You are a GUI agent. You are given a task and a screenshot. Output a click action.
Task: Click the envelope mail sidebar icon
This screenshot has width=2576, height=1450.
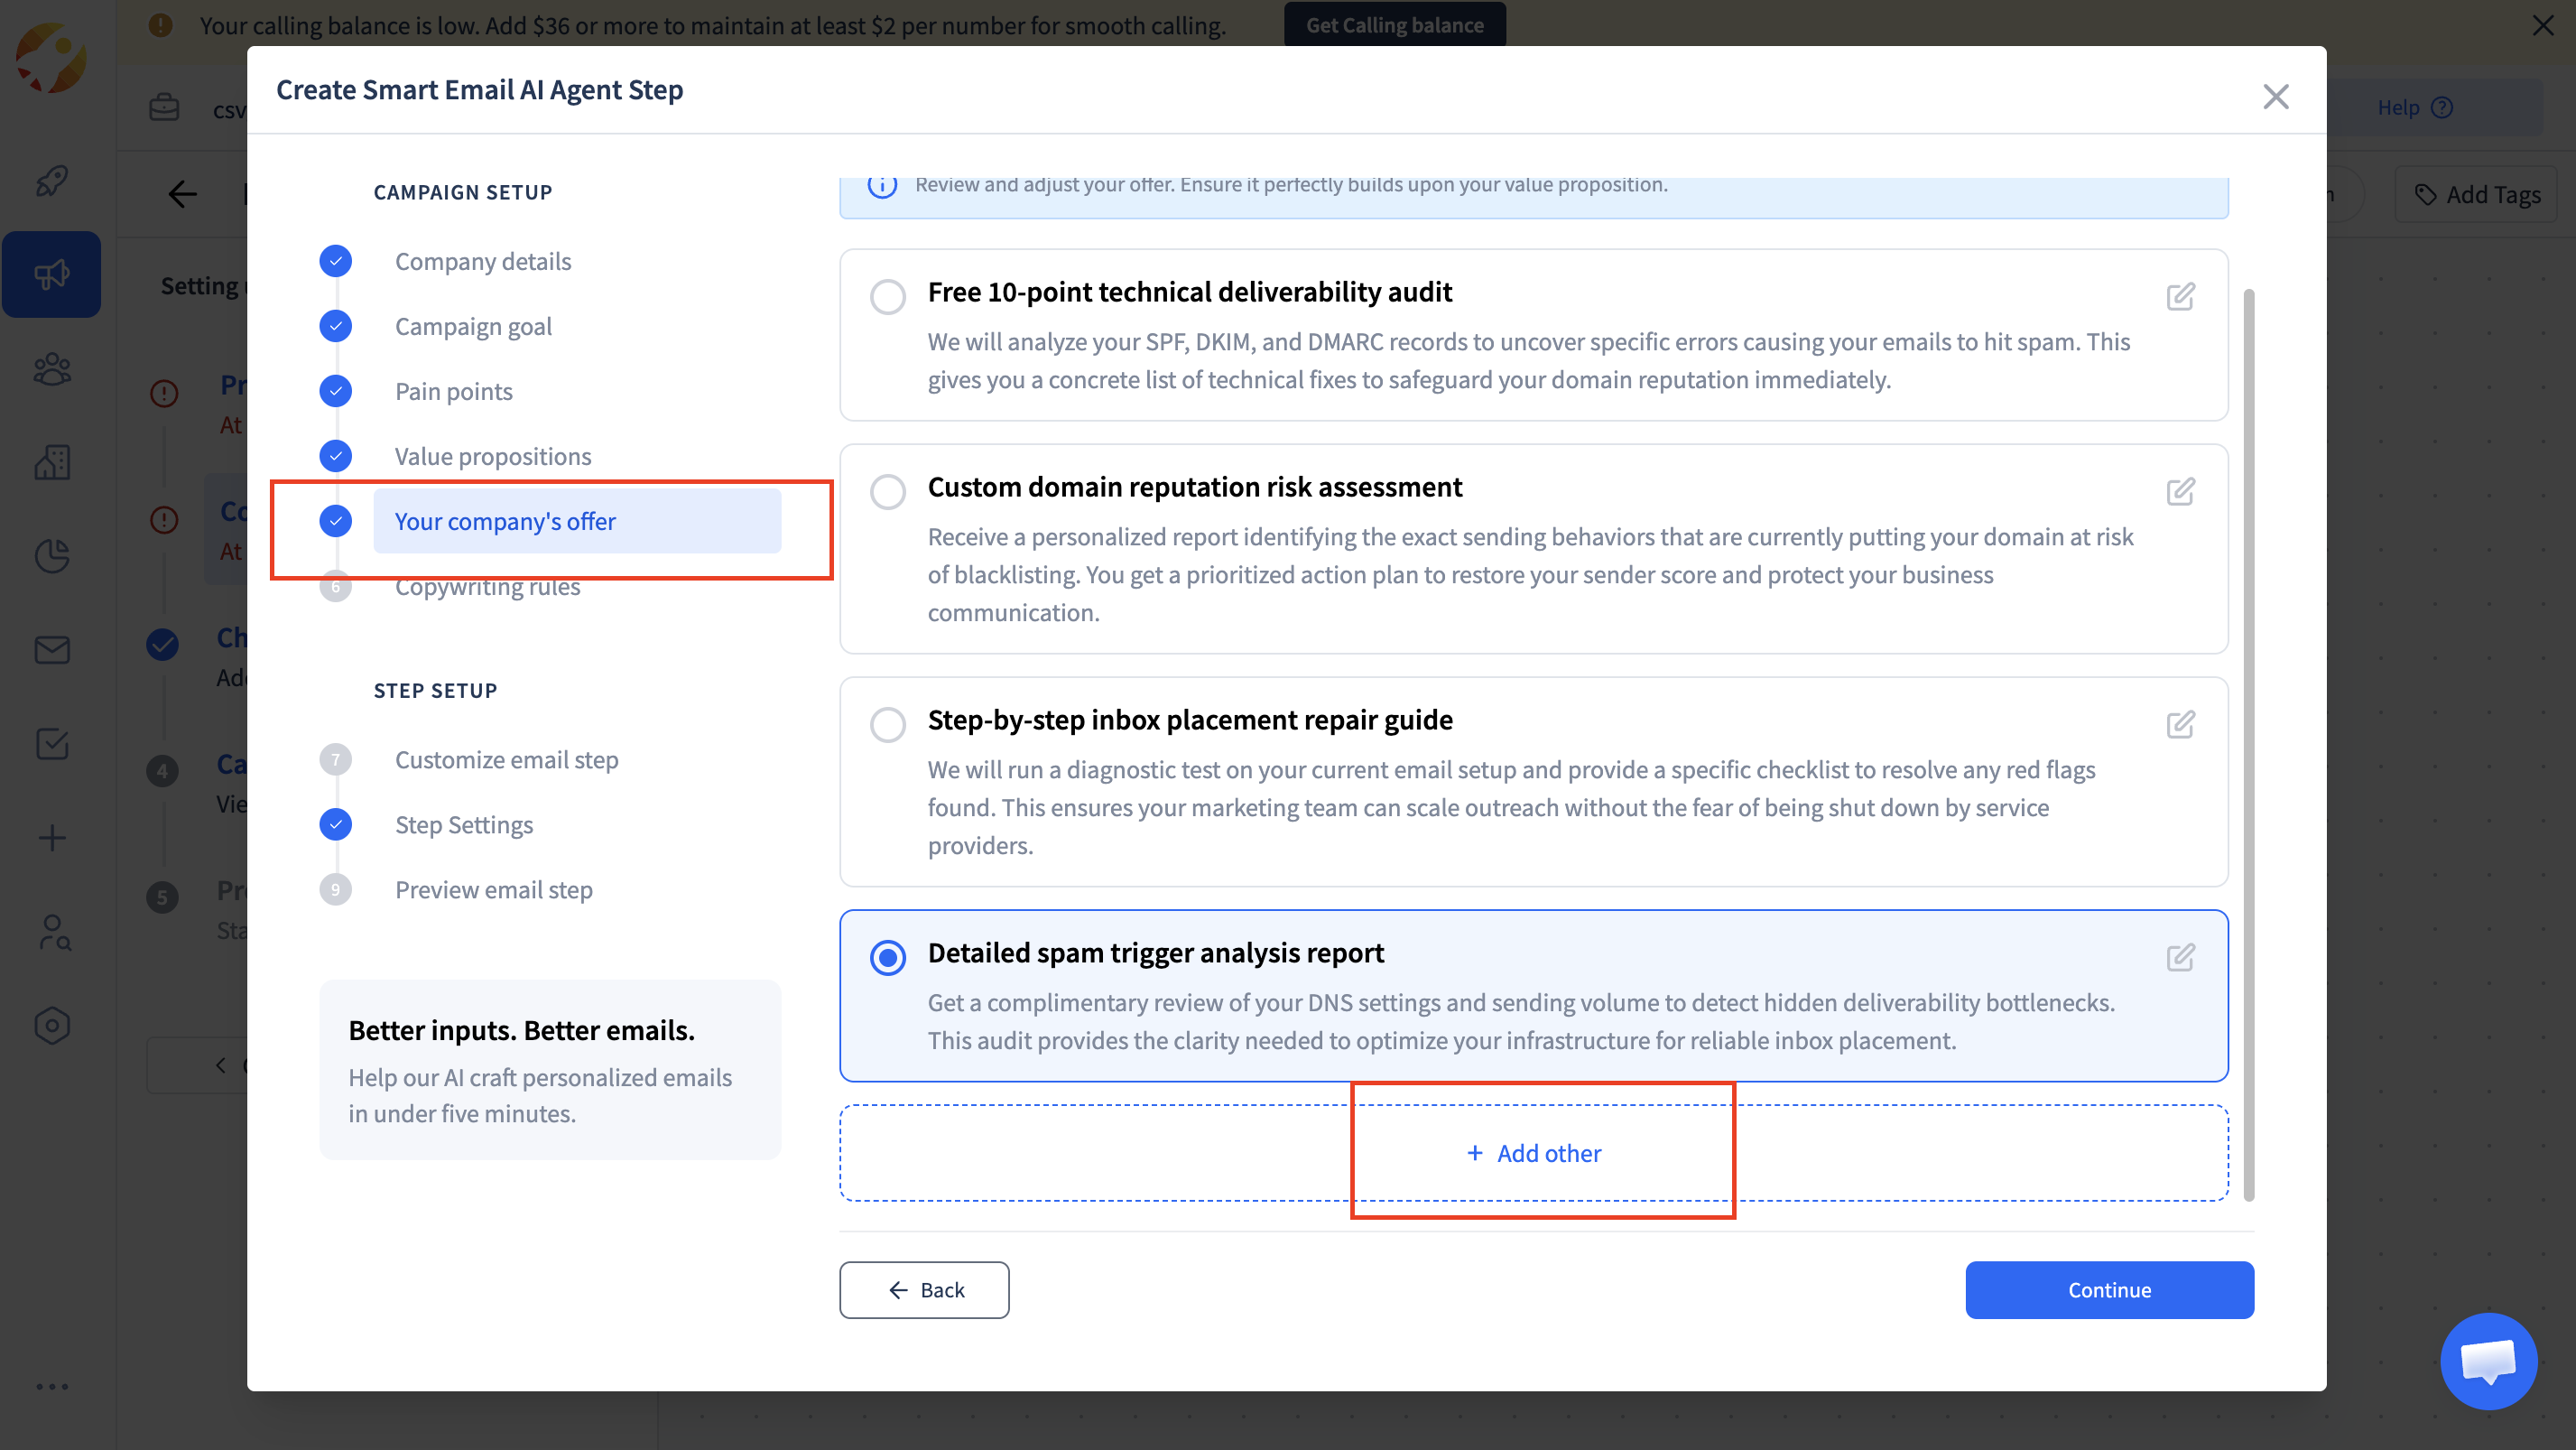coord(52,650)
